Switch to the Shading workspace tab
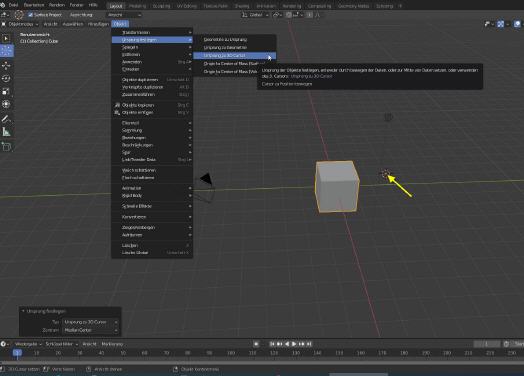The height and width of the screenshot is (376, 524). coord(242,6)
